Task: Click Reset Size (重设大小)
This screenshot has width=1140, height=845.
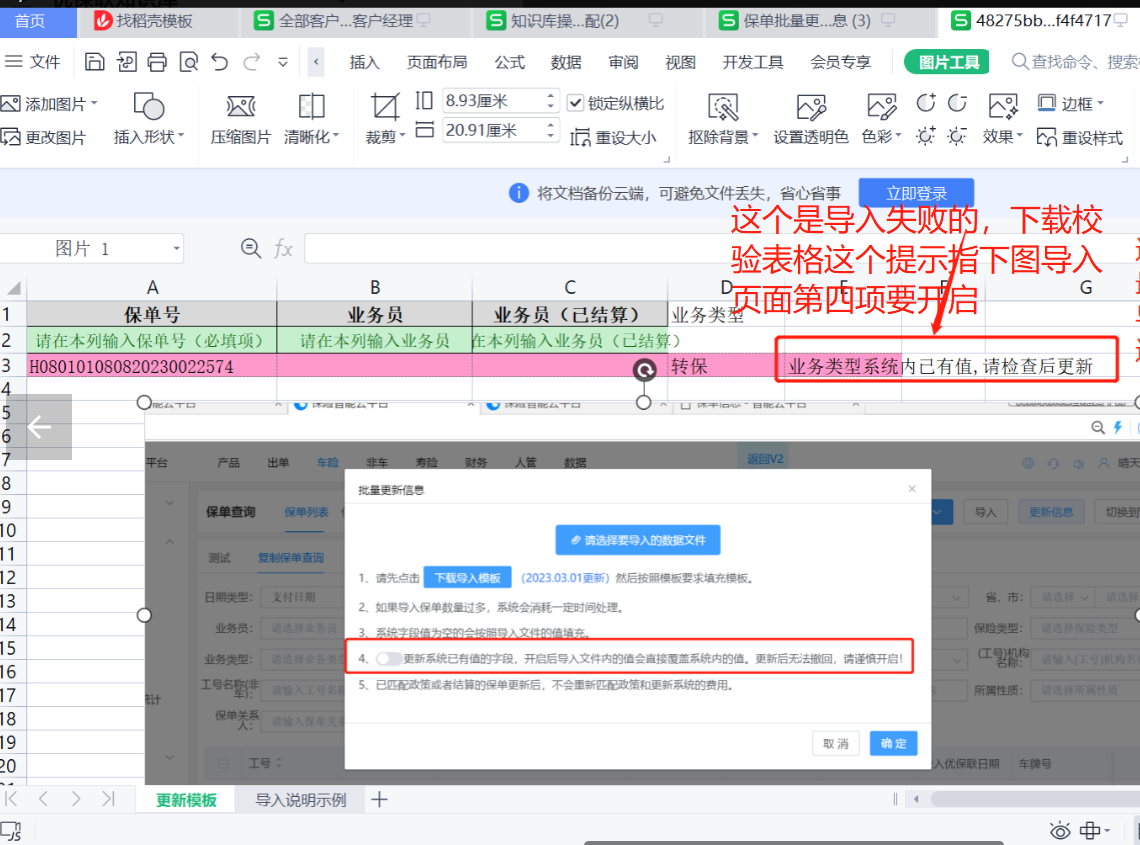Action: (614, 137)
